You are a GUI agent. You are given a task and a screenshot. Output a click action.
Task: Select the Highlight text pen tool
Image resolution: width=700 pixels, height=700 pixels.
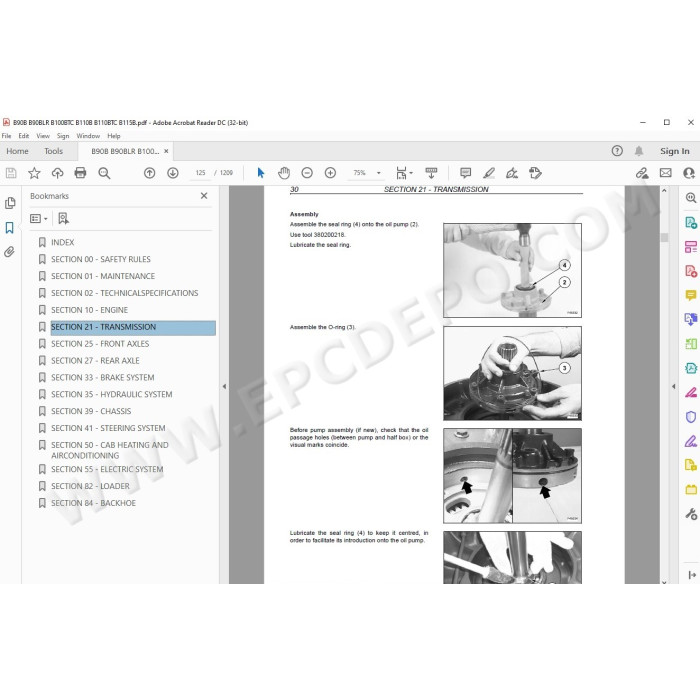click(489, 173)
